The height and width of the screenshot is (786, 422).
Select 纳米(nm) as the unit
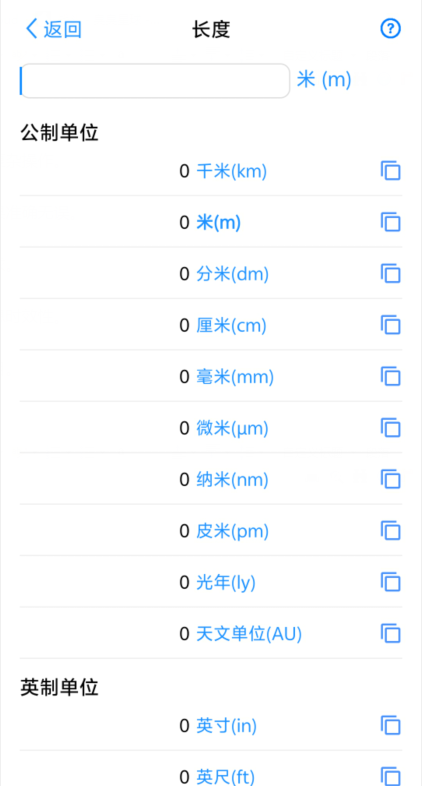pyautogui.click(x=232, y=480)
